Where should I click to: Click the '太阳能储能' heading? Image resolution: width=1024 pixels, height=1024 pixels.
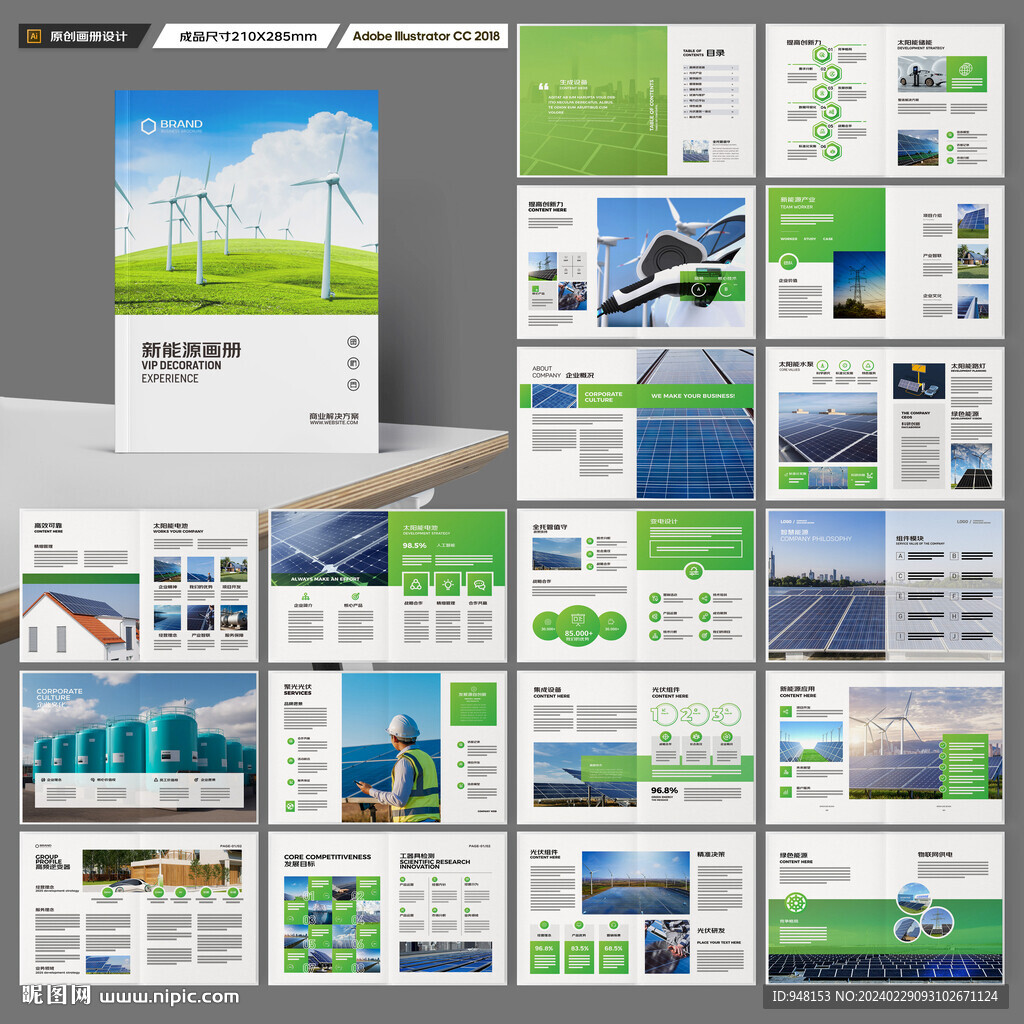click(914, 42)
